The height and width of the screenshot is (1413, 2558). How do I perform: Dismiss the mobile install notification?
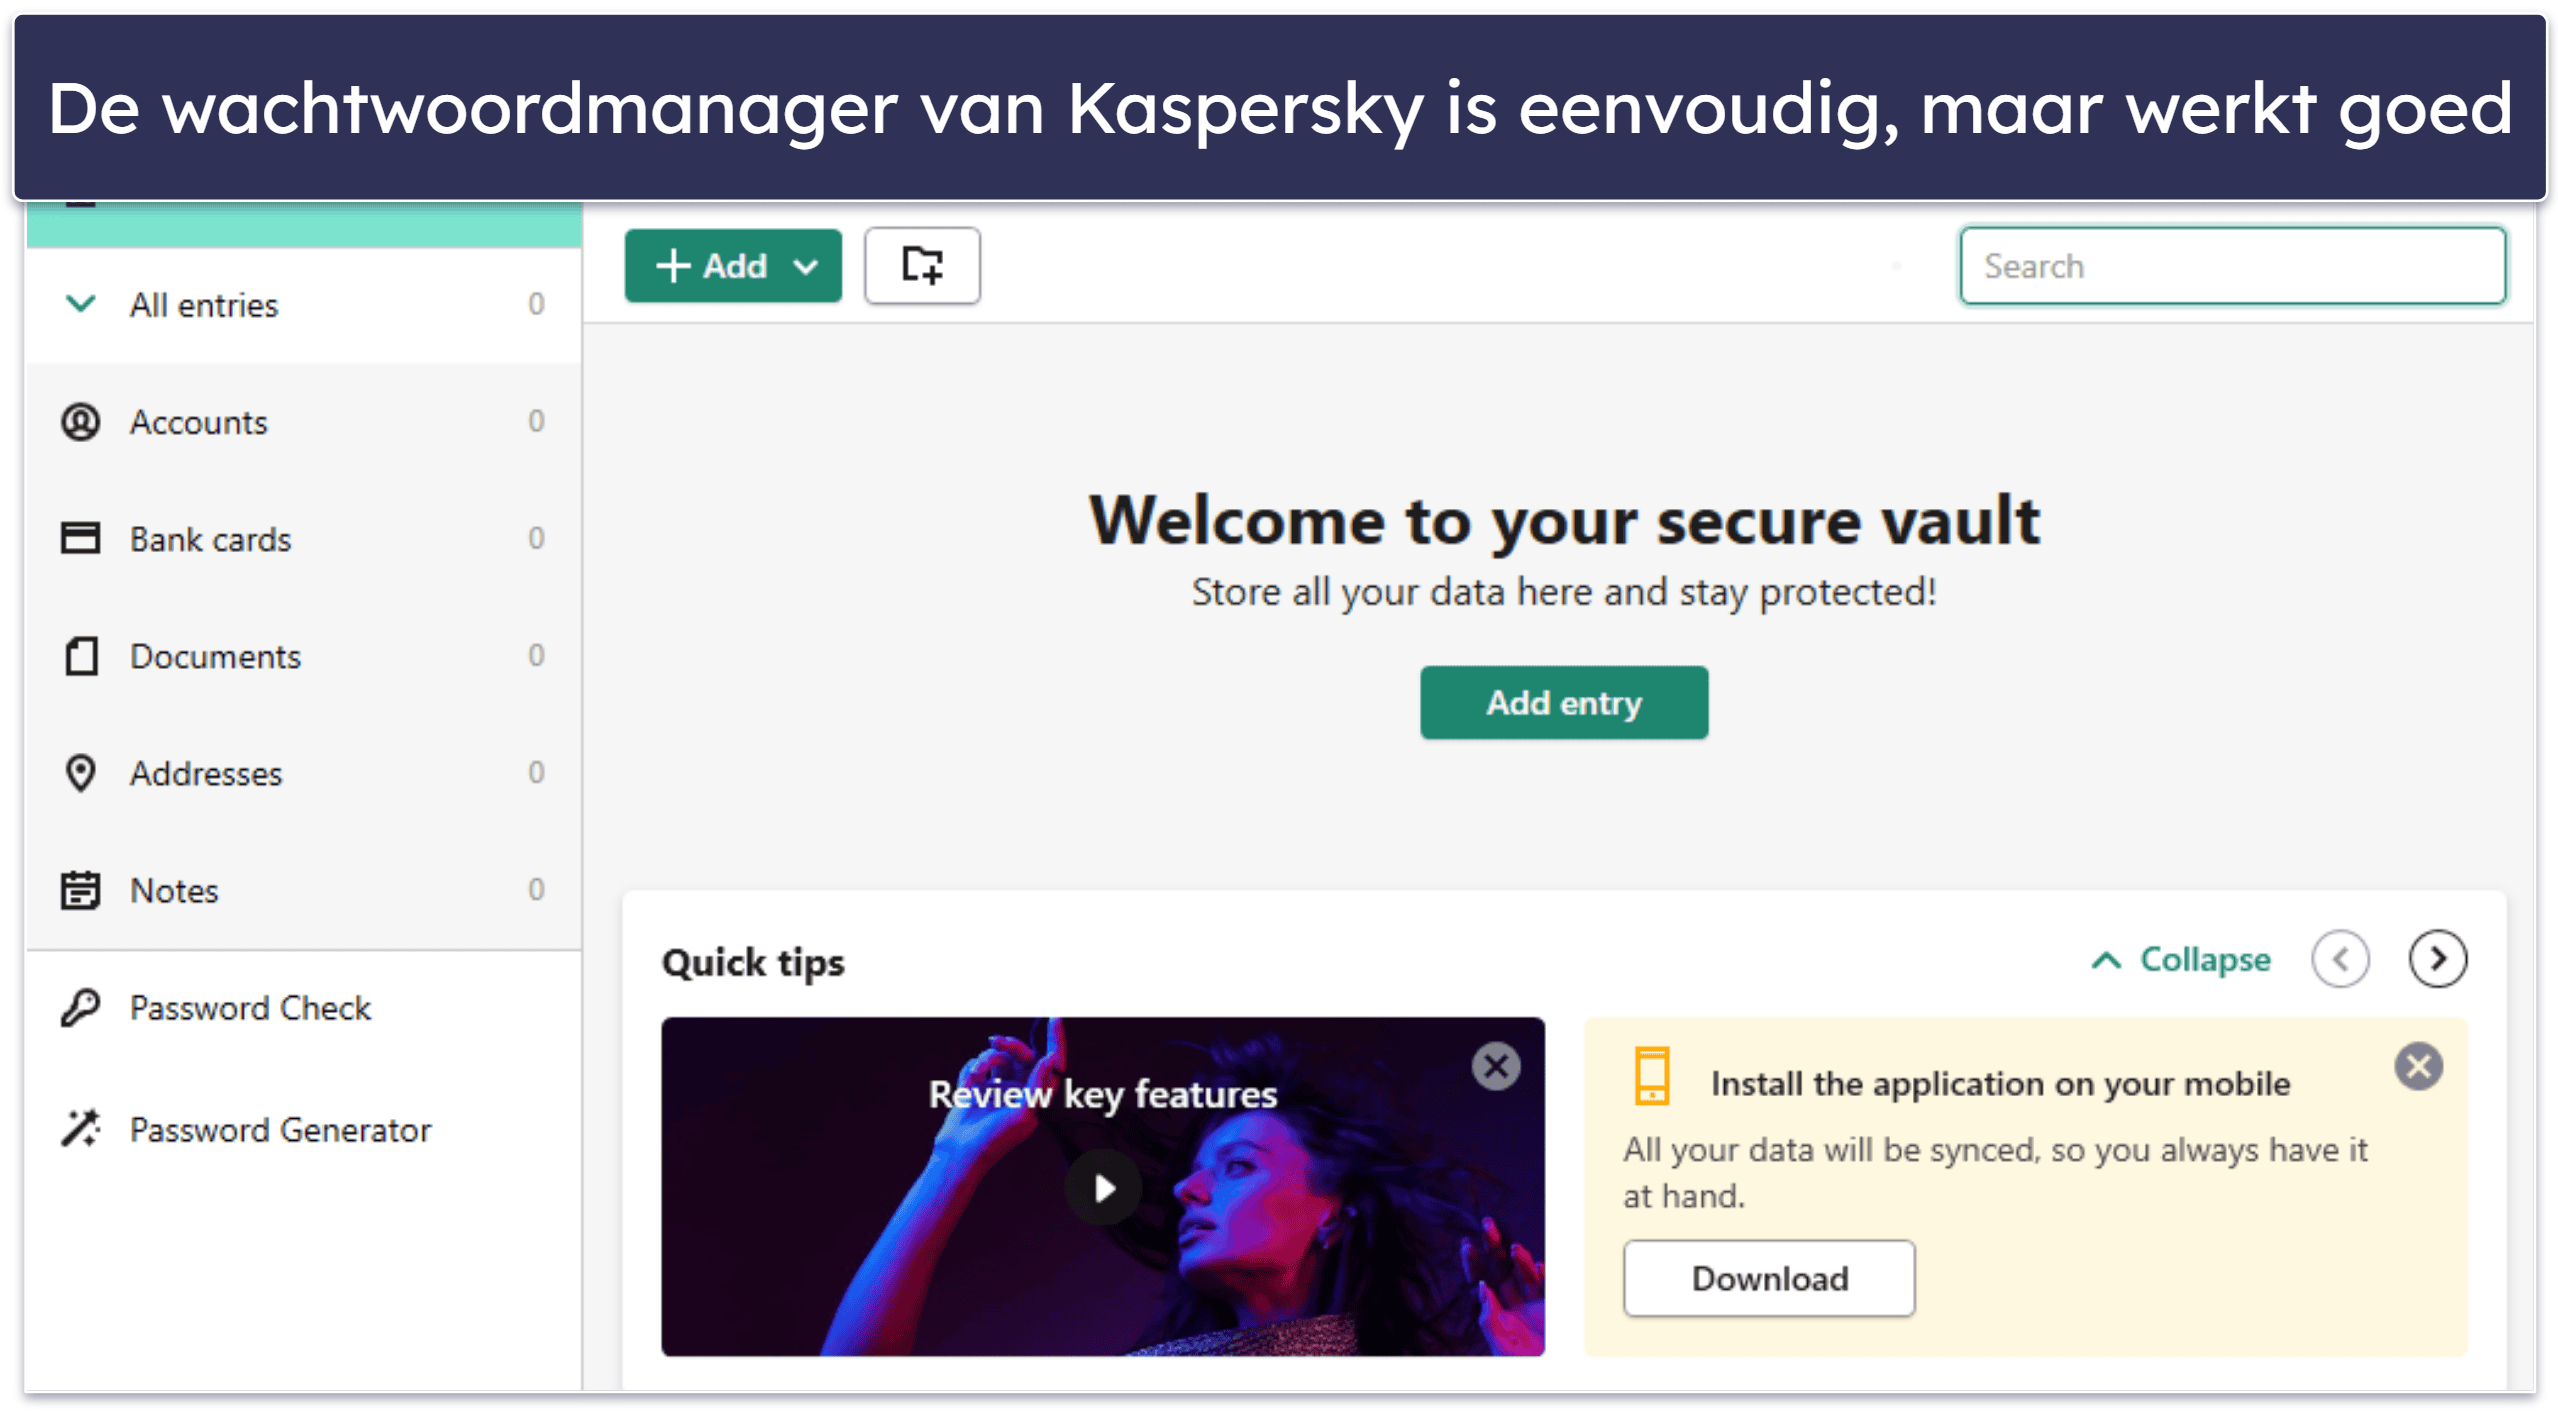(2421, 1067)
